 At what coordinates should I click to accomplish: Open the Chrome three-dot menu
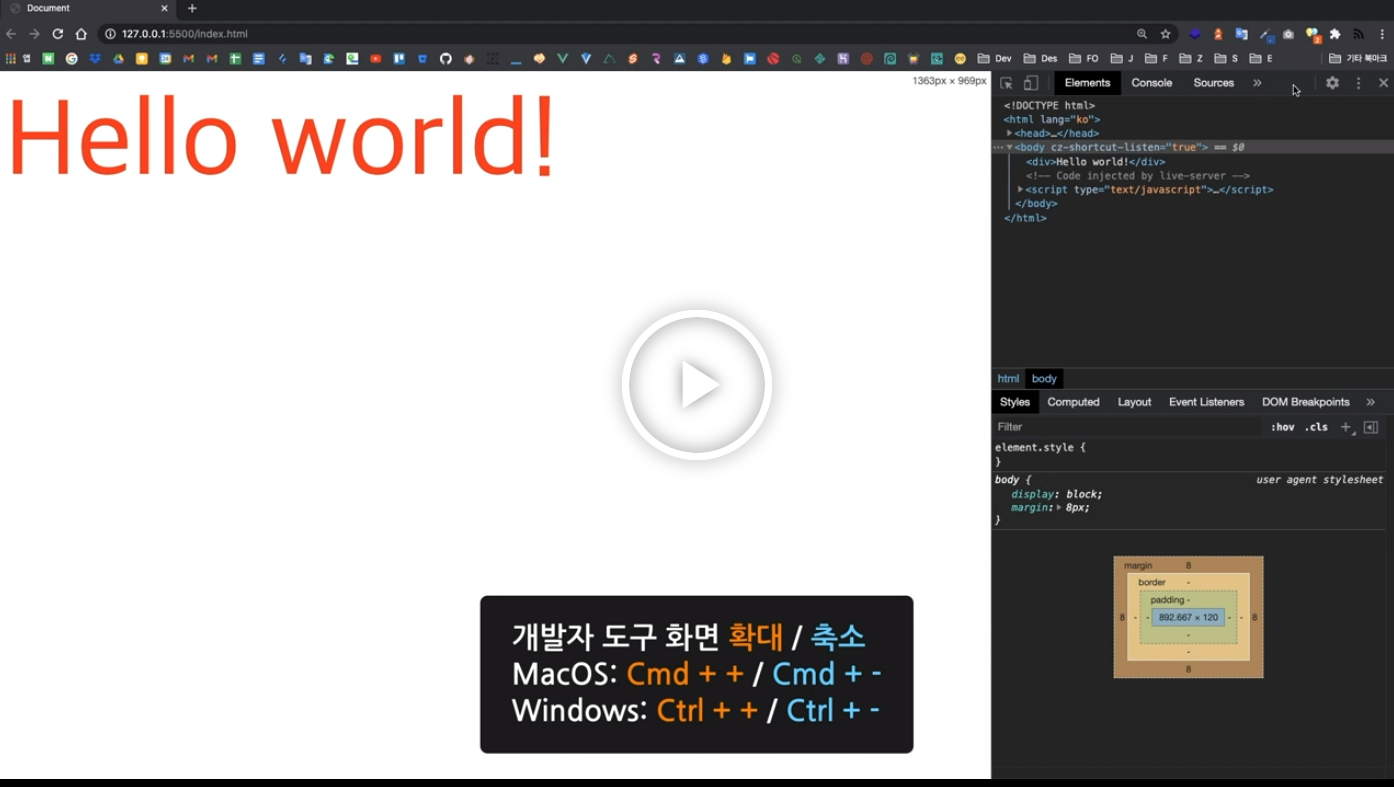[1382, 34]
